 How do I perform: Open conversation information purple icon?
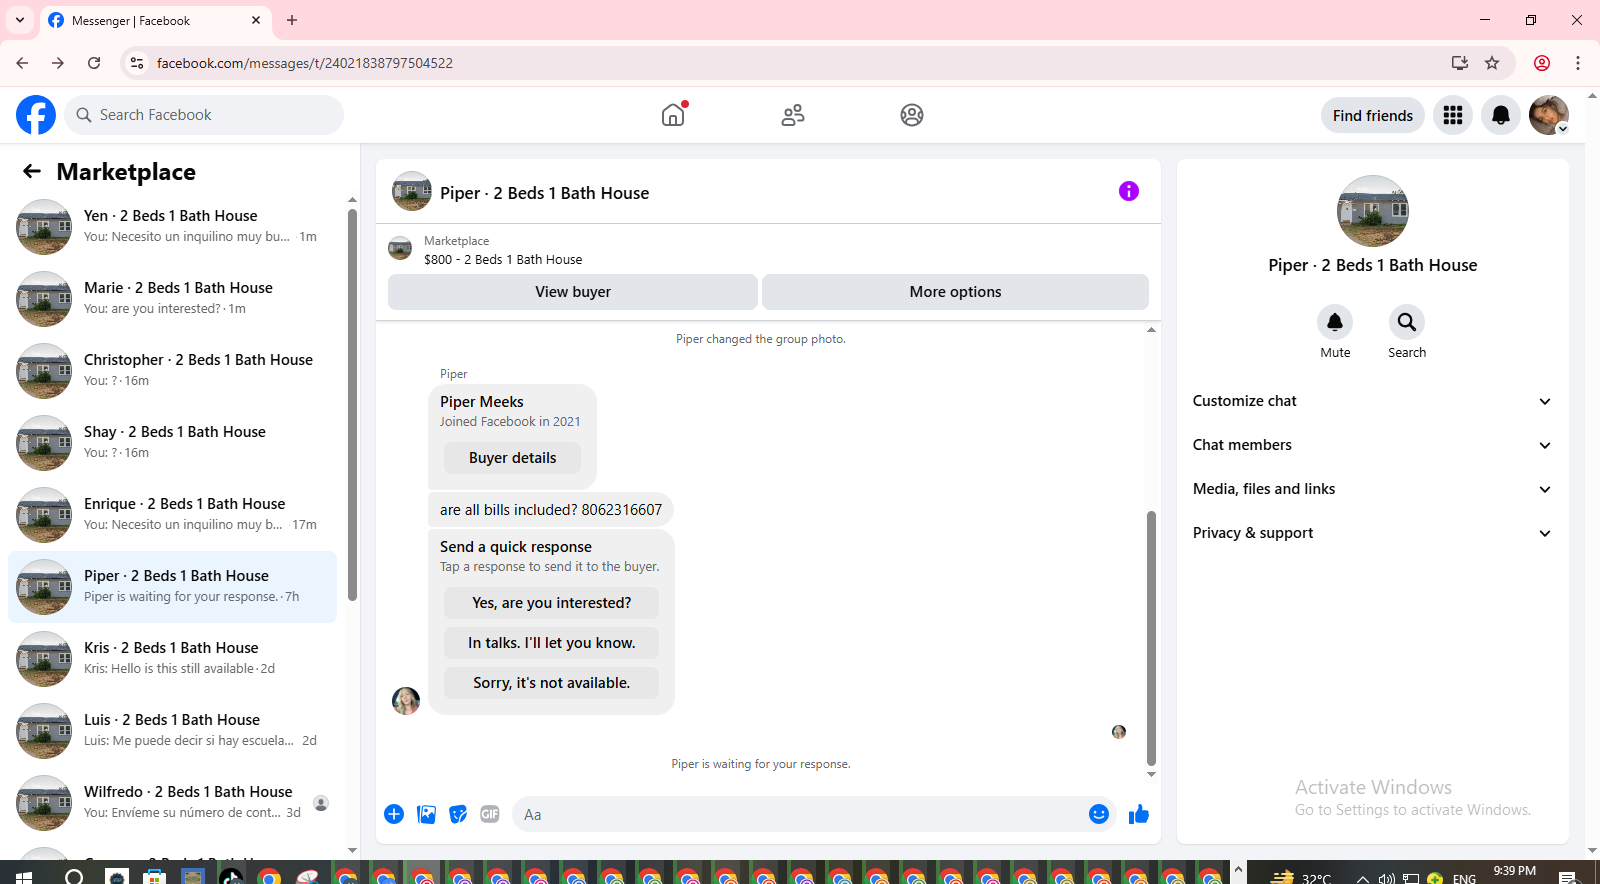1129,191
